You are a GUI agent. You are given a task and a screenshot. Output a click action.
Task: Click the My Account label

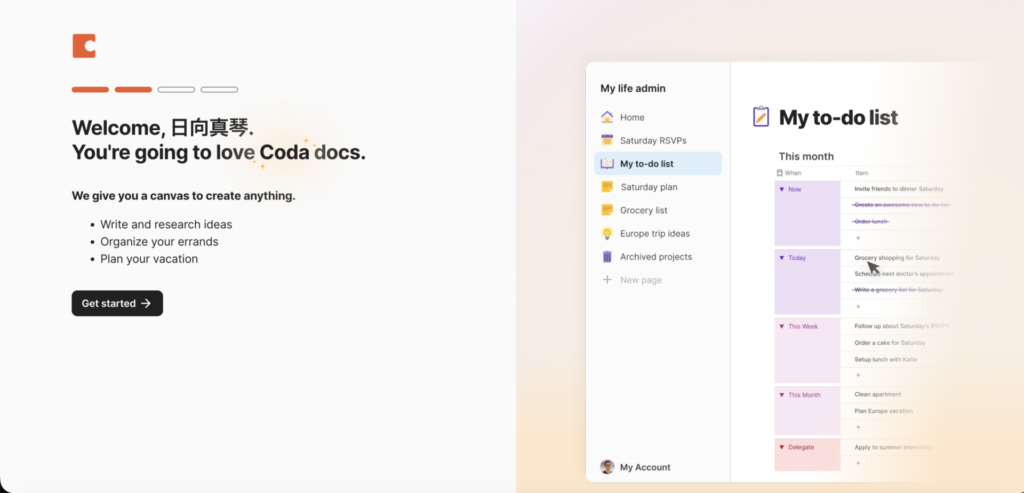(x=645, y=467)
